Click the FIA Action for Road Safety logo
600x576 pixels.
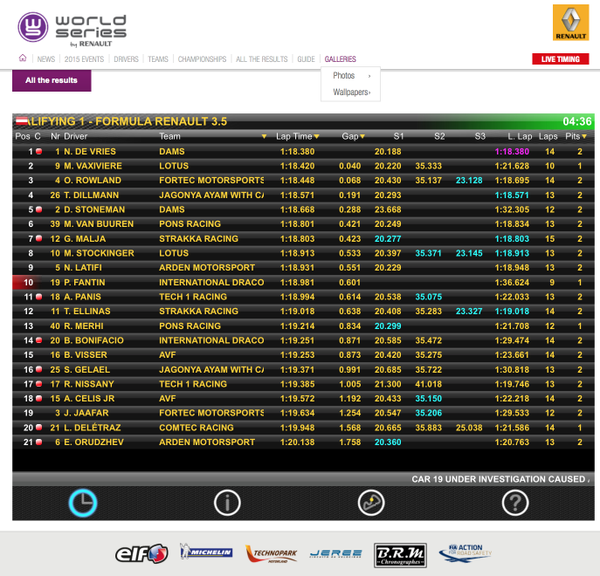465,553
